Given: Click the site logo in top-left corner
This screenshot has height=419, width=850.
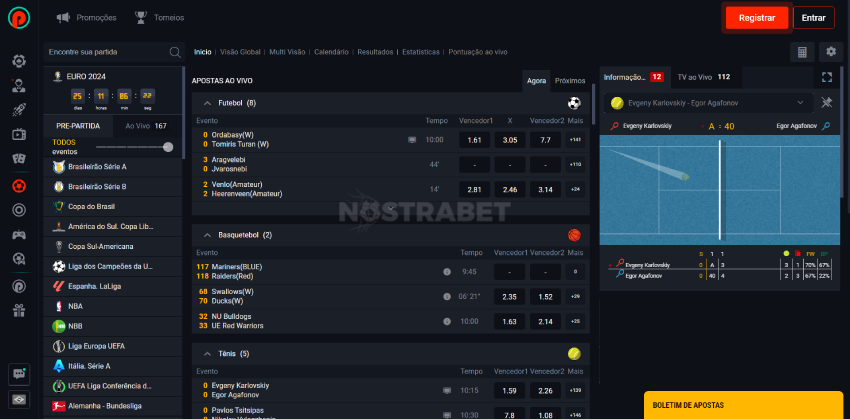Looking at the screenshot, I should pos(19,18).
